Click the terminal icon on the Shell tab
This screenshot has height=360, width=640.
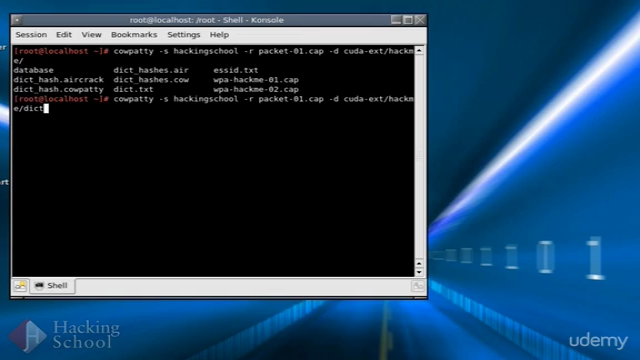tap(39, 286)
